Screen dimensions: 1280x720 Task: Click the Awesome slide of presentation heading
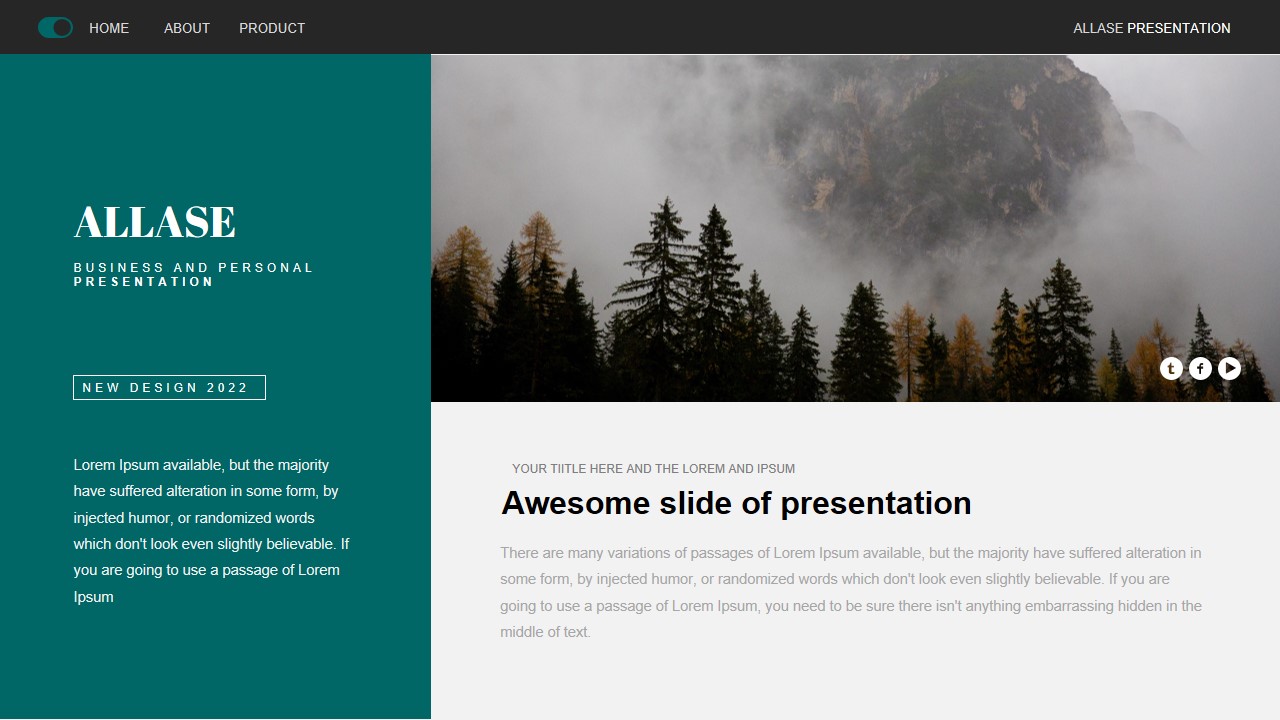736,503
